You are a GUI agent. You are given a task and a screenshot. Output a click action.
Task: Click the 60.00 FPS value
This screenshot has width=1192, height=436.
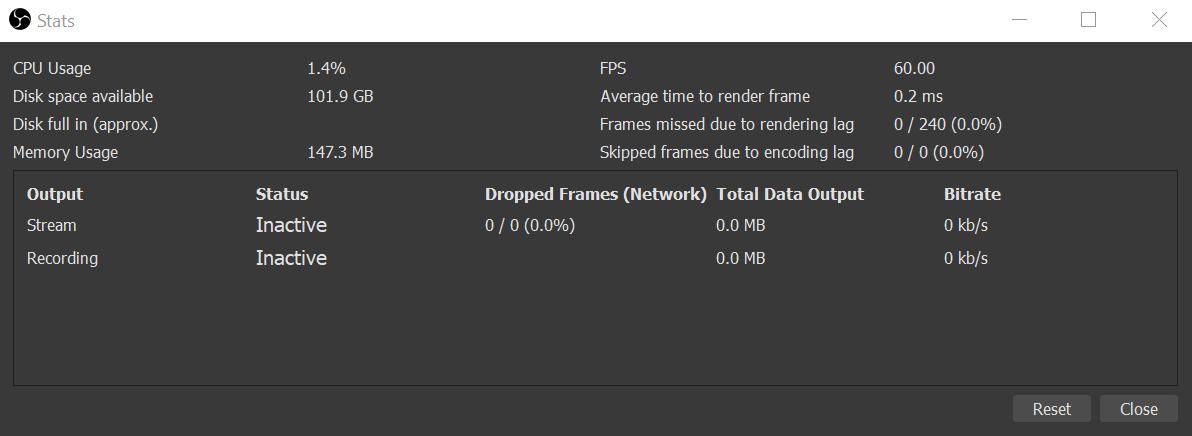914,69
